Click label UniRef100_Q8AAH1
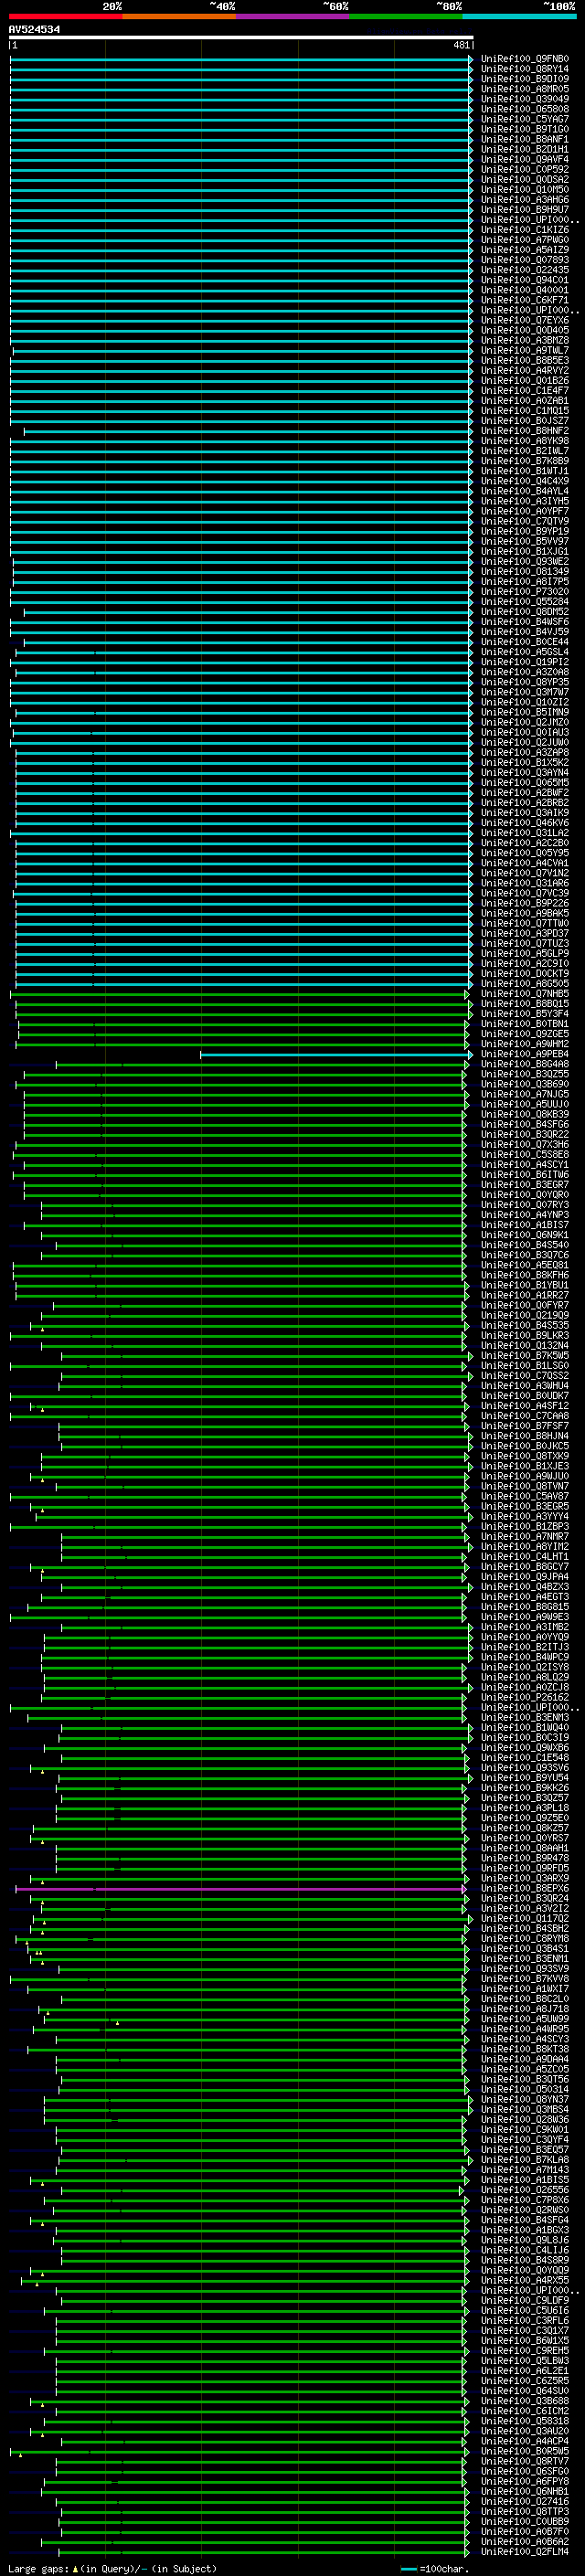Viewport: 585px width, 2576px height. point(525,1849)
